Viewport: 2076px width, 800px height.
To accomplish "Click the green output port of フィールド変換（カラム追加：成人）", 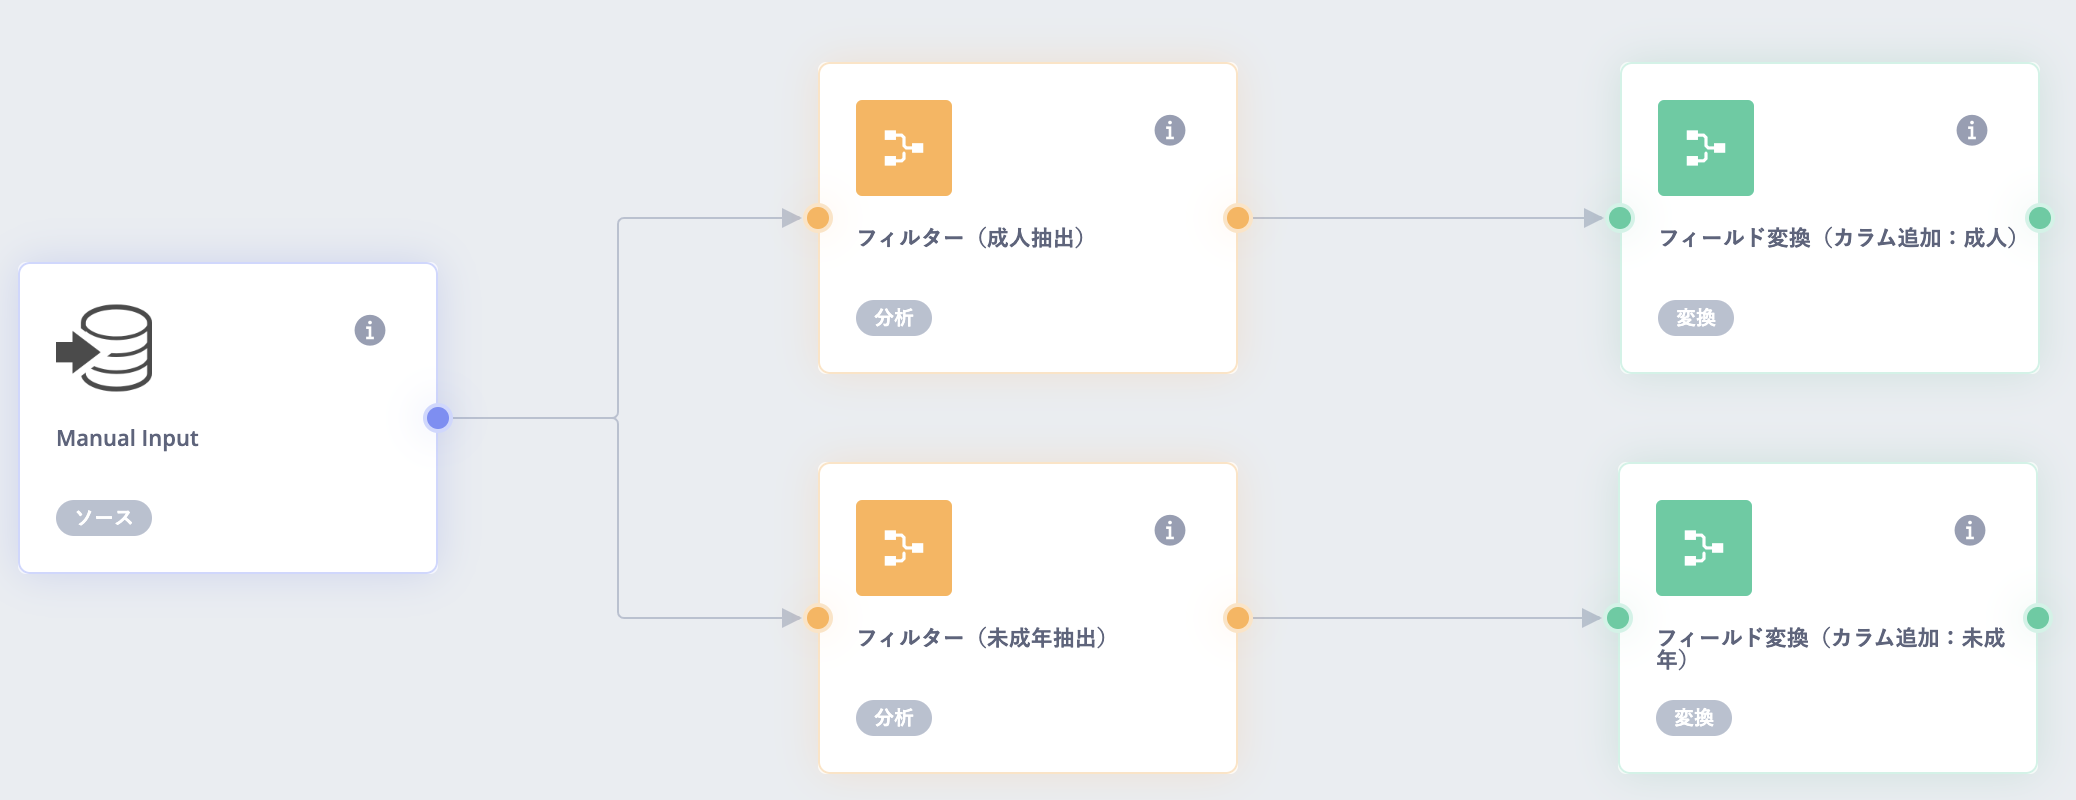I will point(2040,218).
